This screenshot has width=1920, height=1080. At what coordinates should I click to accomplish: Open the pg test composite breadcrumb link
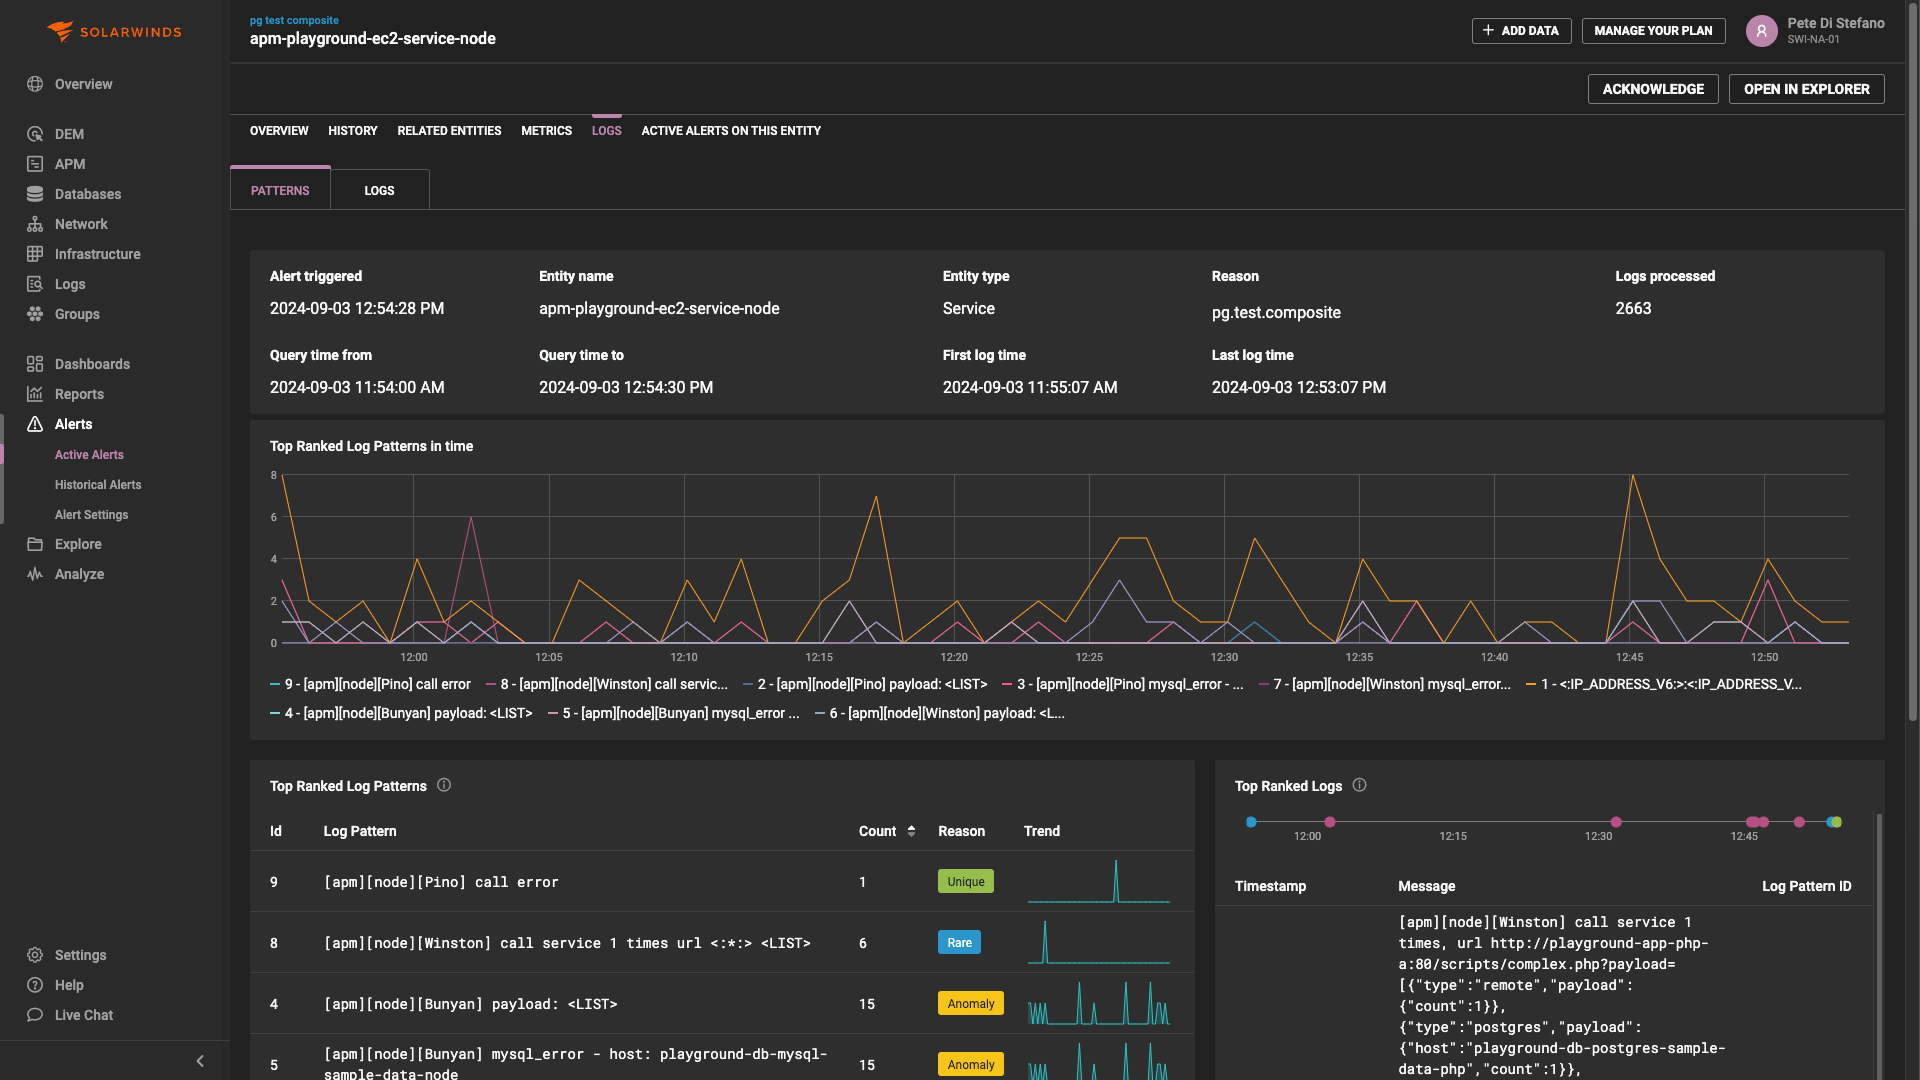(295, 20)
